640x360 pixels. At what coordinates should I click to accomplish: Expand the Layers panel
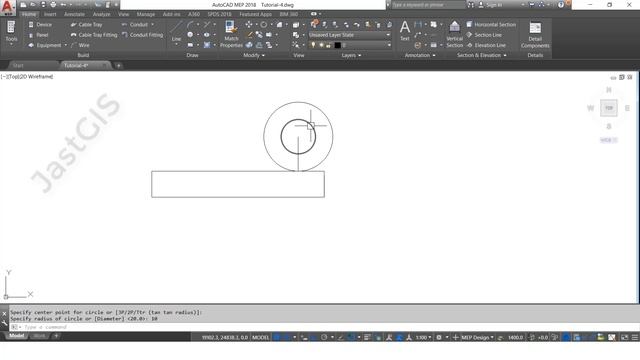351,55
